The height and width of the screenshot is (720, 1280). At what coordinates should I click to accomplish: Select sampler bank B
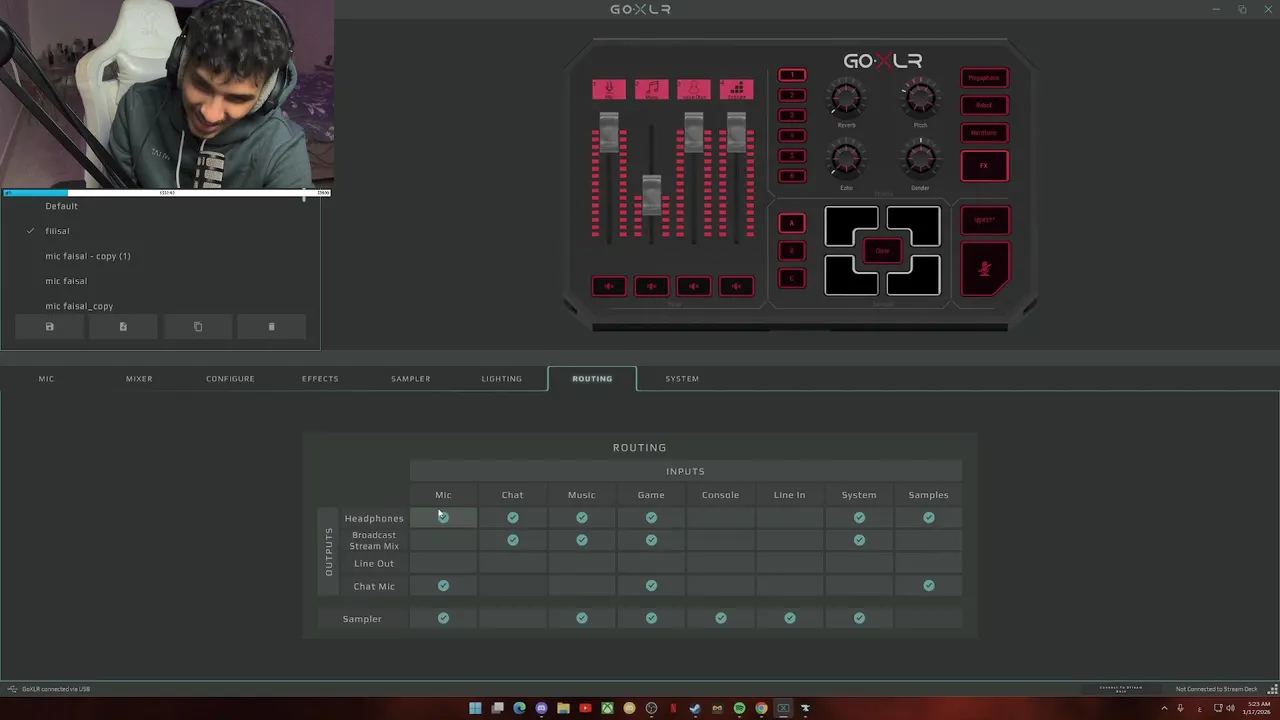point(792,251)
